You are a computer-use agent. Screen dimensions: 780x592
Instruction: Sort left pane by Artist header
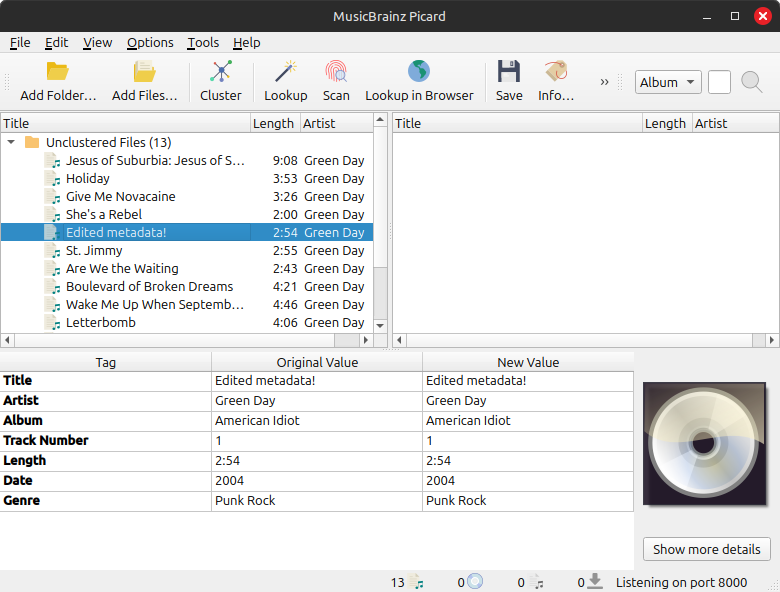[x=337, y=123]
